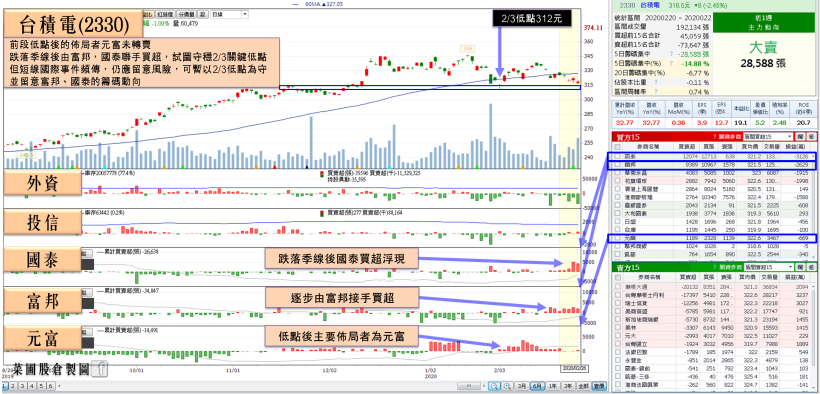
Task: Switch to the 1年 time range
Action: [x=552, y=386]
